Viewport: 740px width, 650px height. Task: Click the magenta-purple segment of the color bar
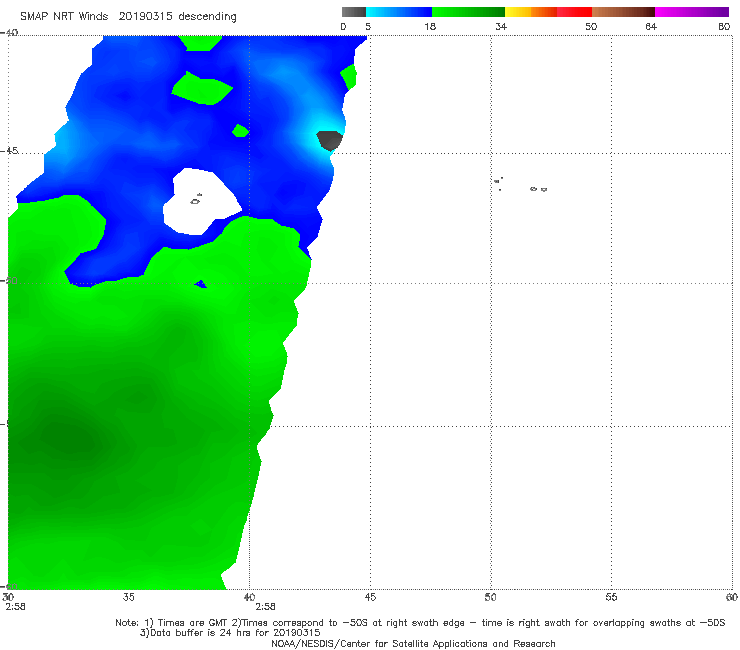[x=691, y=12]
